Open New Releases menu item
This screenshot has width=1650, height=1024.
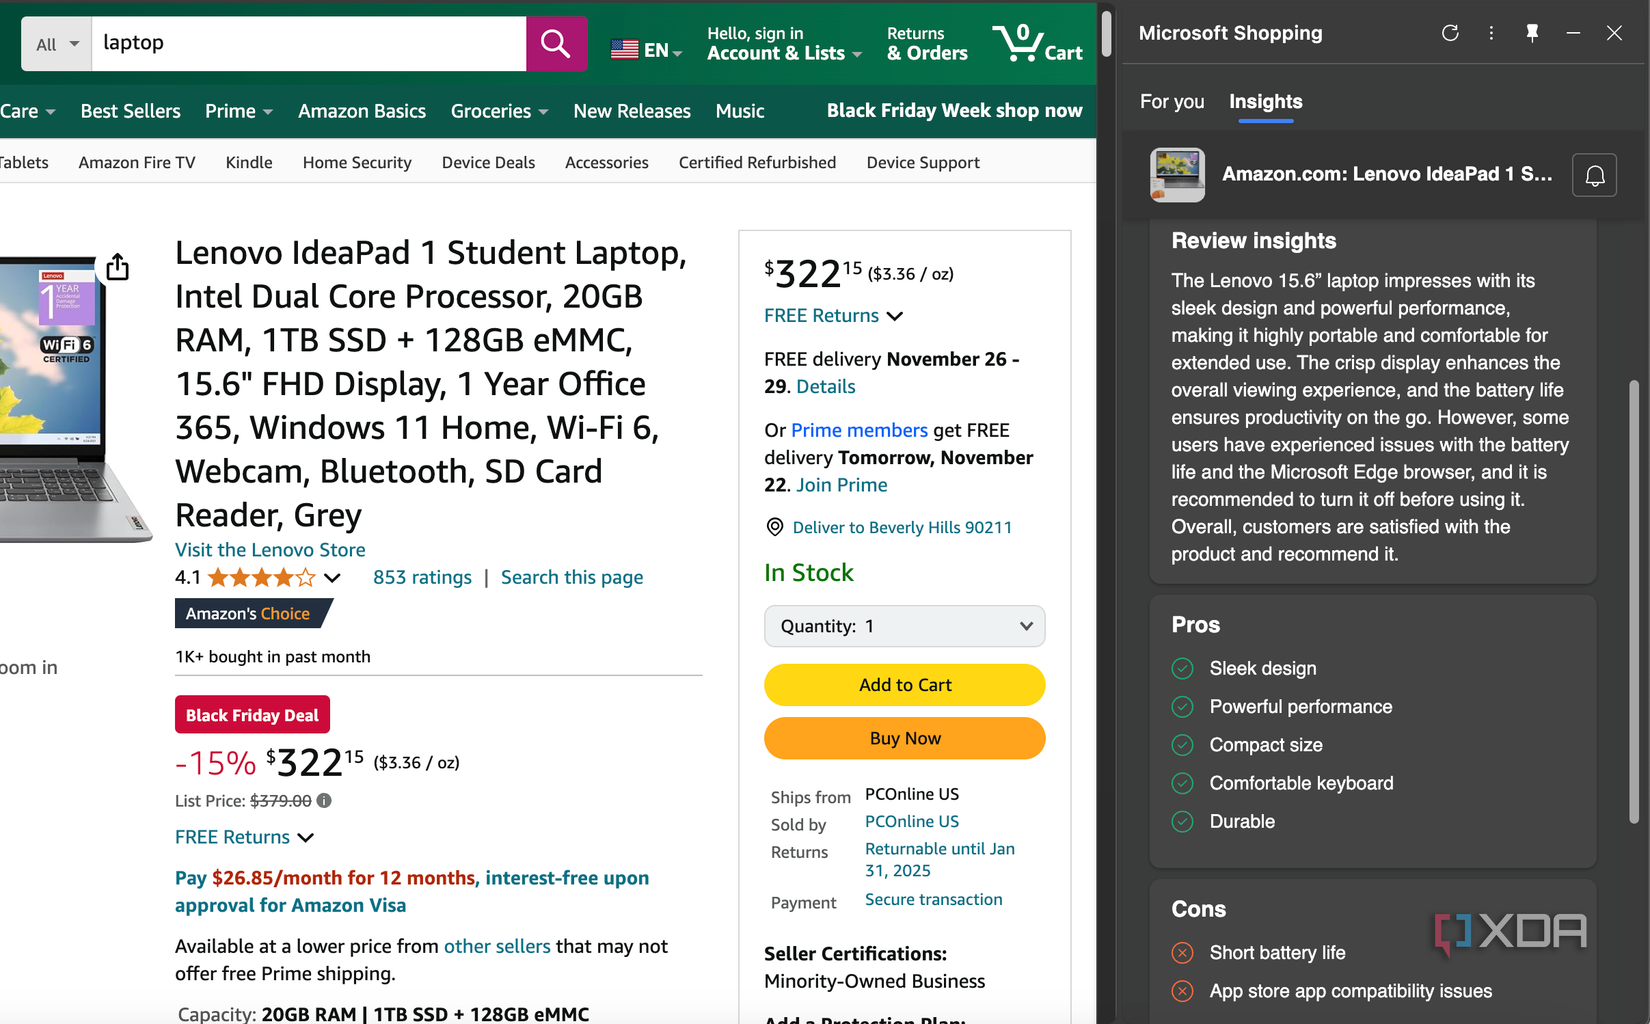(x=632, y=111)
